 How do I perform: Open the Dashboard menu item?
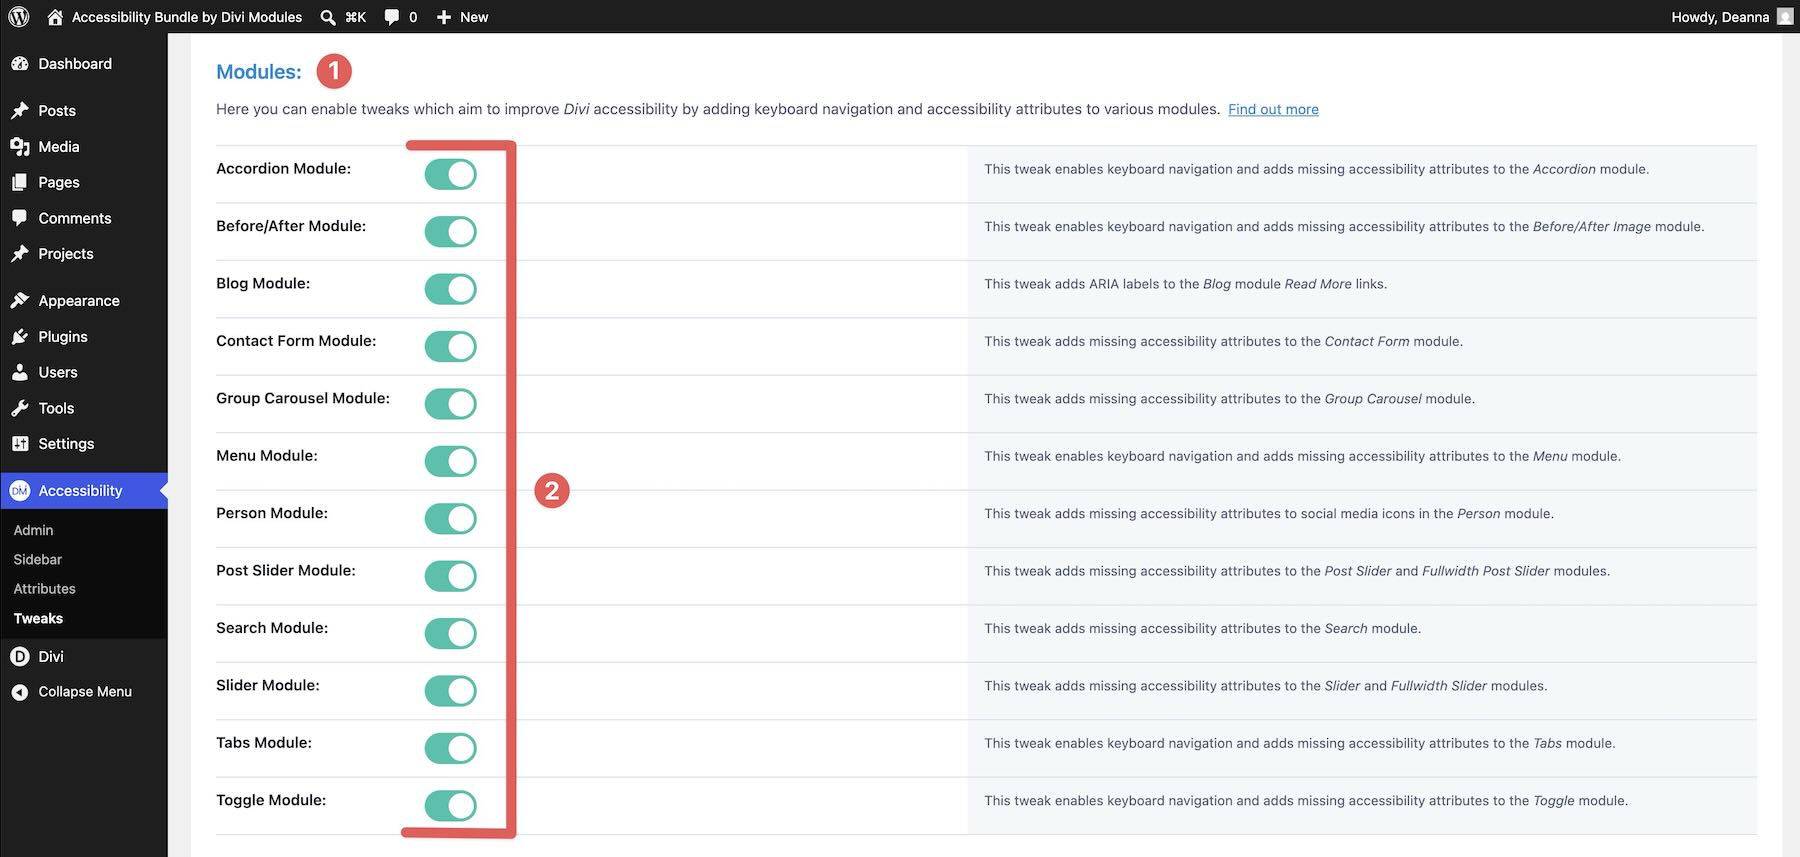[x=75, y=64]
